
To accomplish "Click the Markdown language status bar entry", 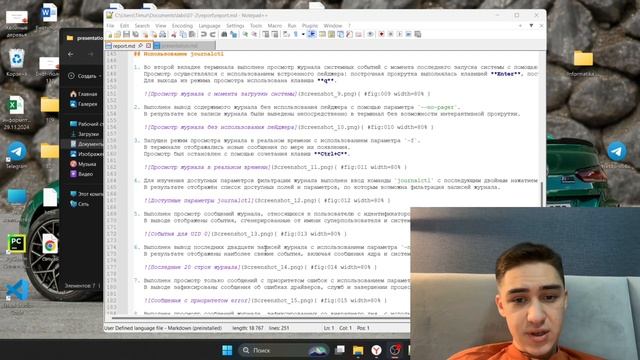I will (x=163, y=328).
